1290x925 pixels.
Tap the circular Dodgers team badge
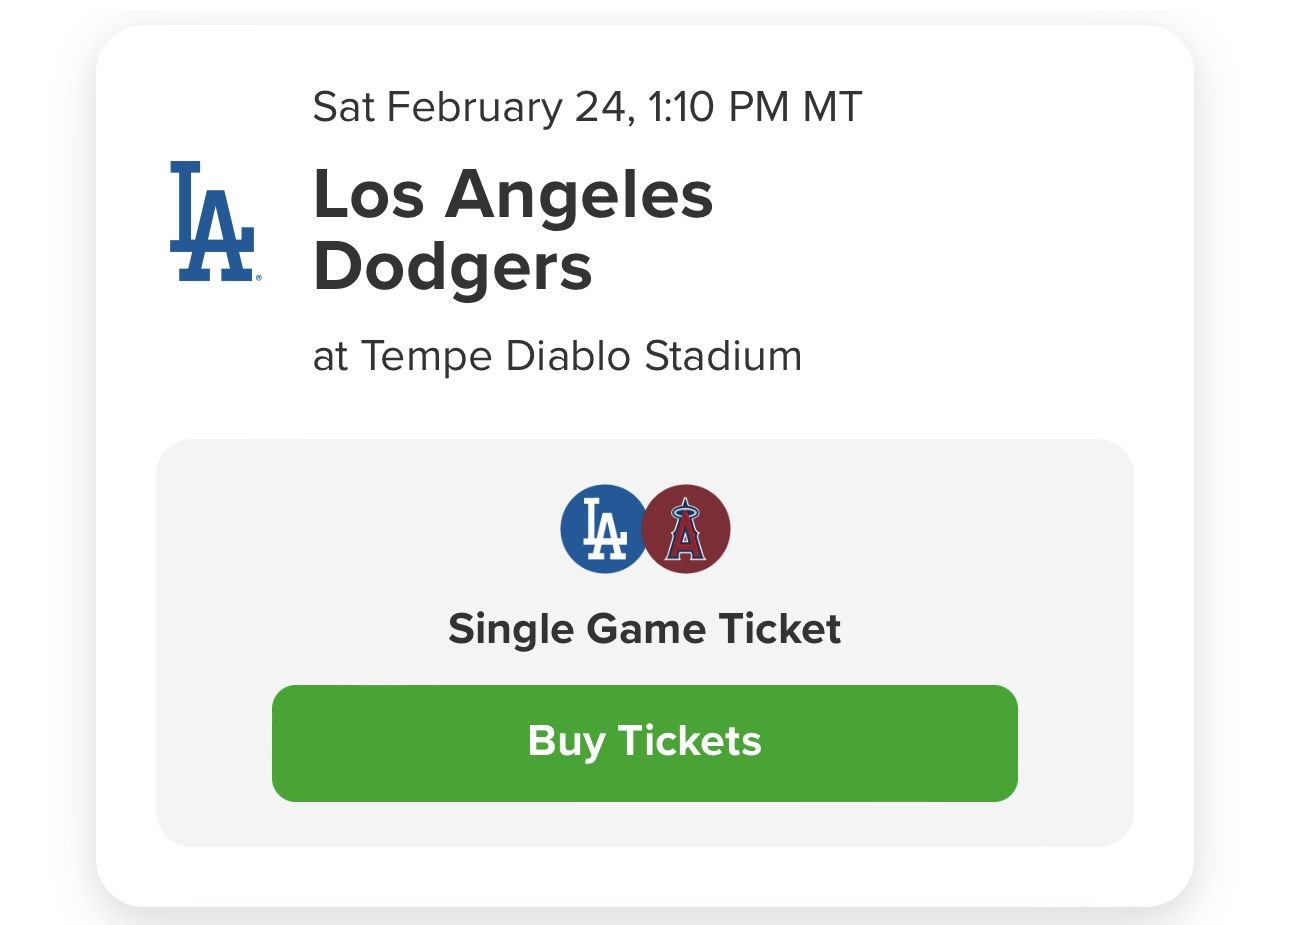603,529
